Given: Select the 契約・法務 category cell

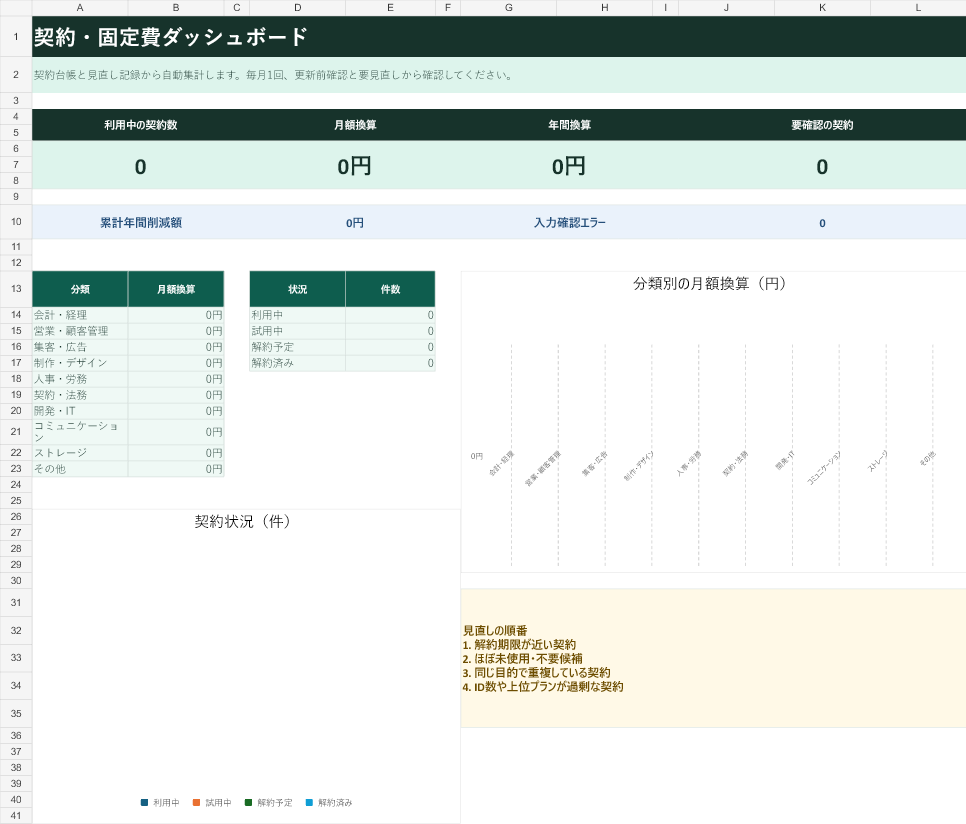Looking at the screenshot, I should [80, 395].
